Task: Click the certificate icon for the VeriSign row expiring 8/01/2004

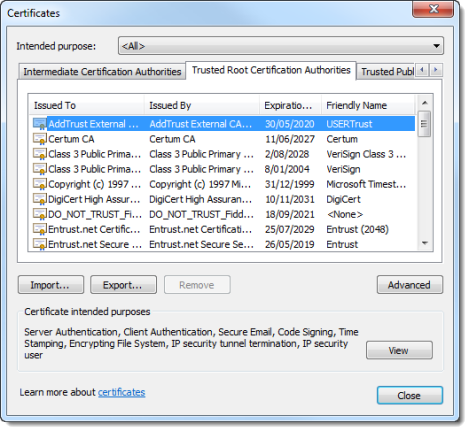Action: tap(40, 169)
